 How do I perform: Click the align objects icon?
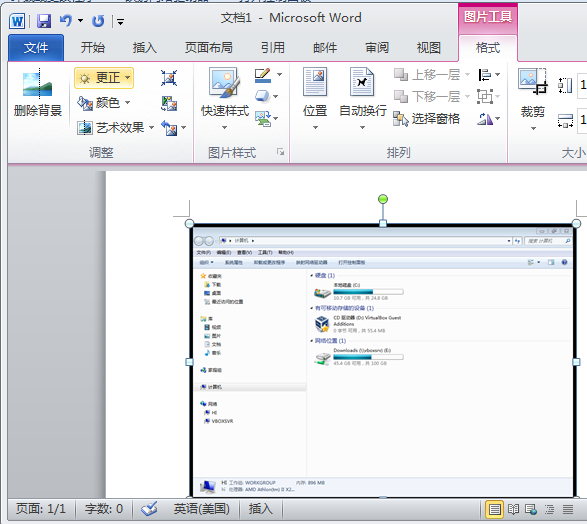pos(485,75)
